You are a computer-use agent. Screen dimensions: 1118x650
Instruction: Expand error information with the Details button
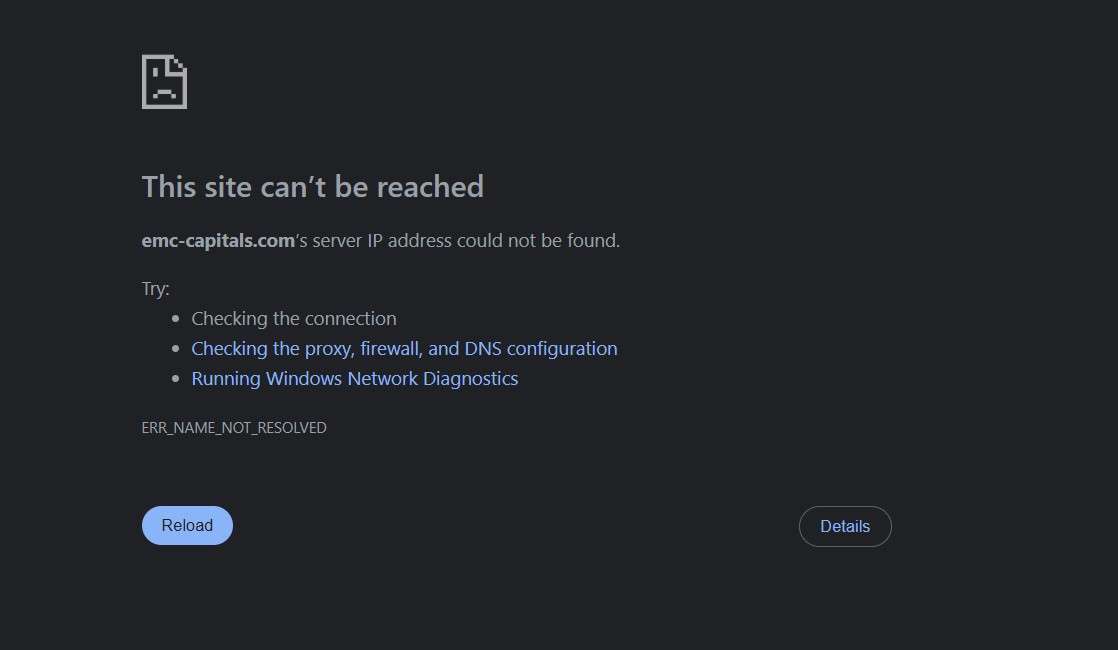tap(845, 527)
